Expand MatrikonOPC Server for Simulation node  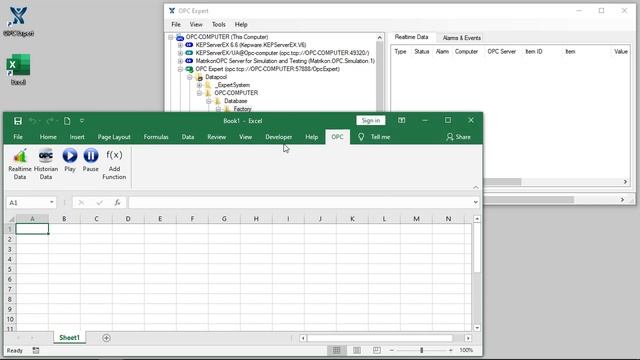(x=180, y=61)
